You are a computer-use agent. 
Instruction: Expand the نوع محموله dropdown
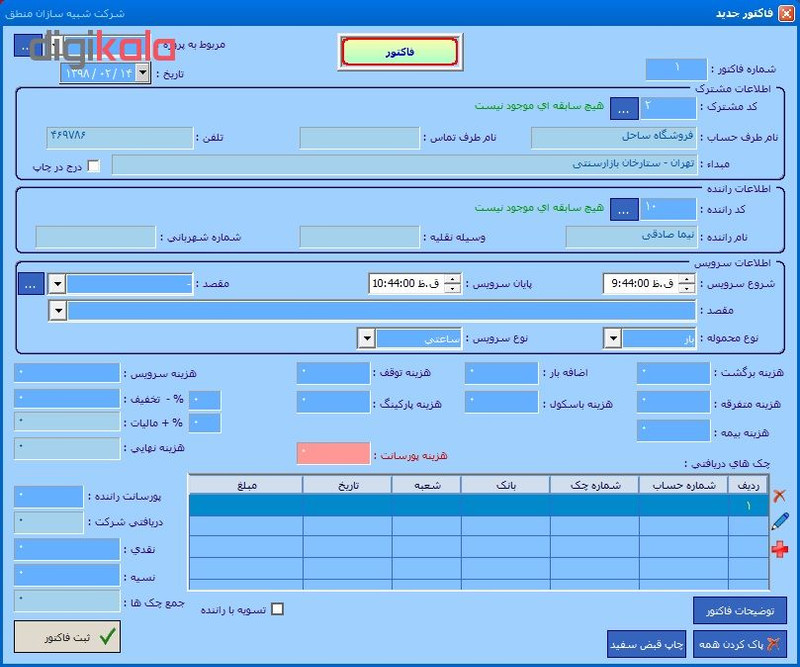coord(612,339)
